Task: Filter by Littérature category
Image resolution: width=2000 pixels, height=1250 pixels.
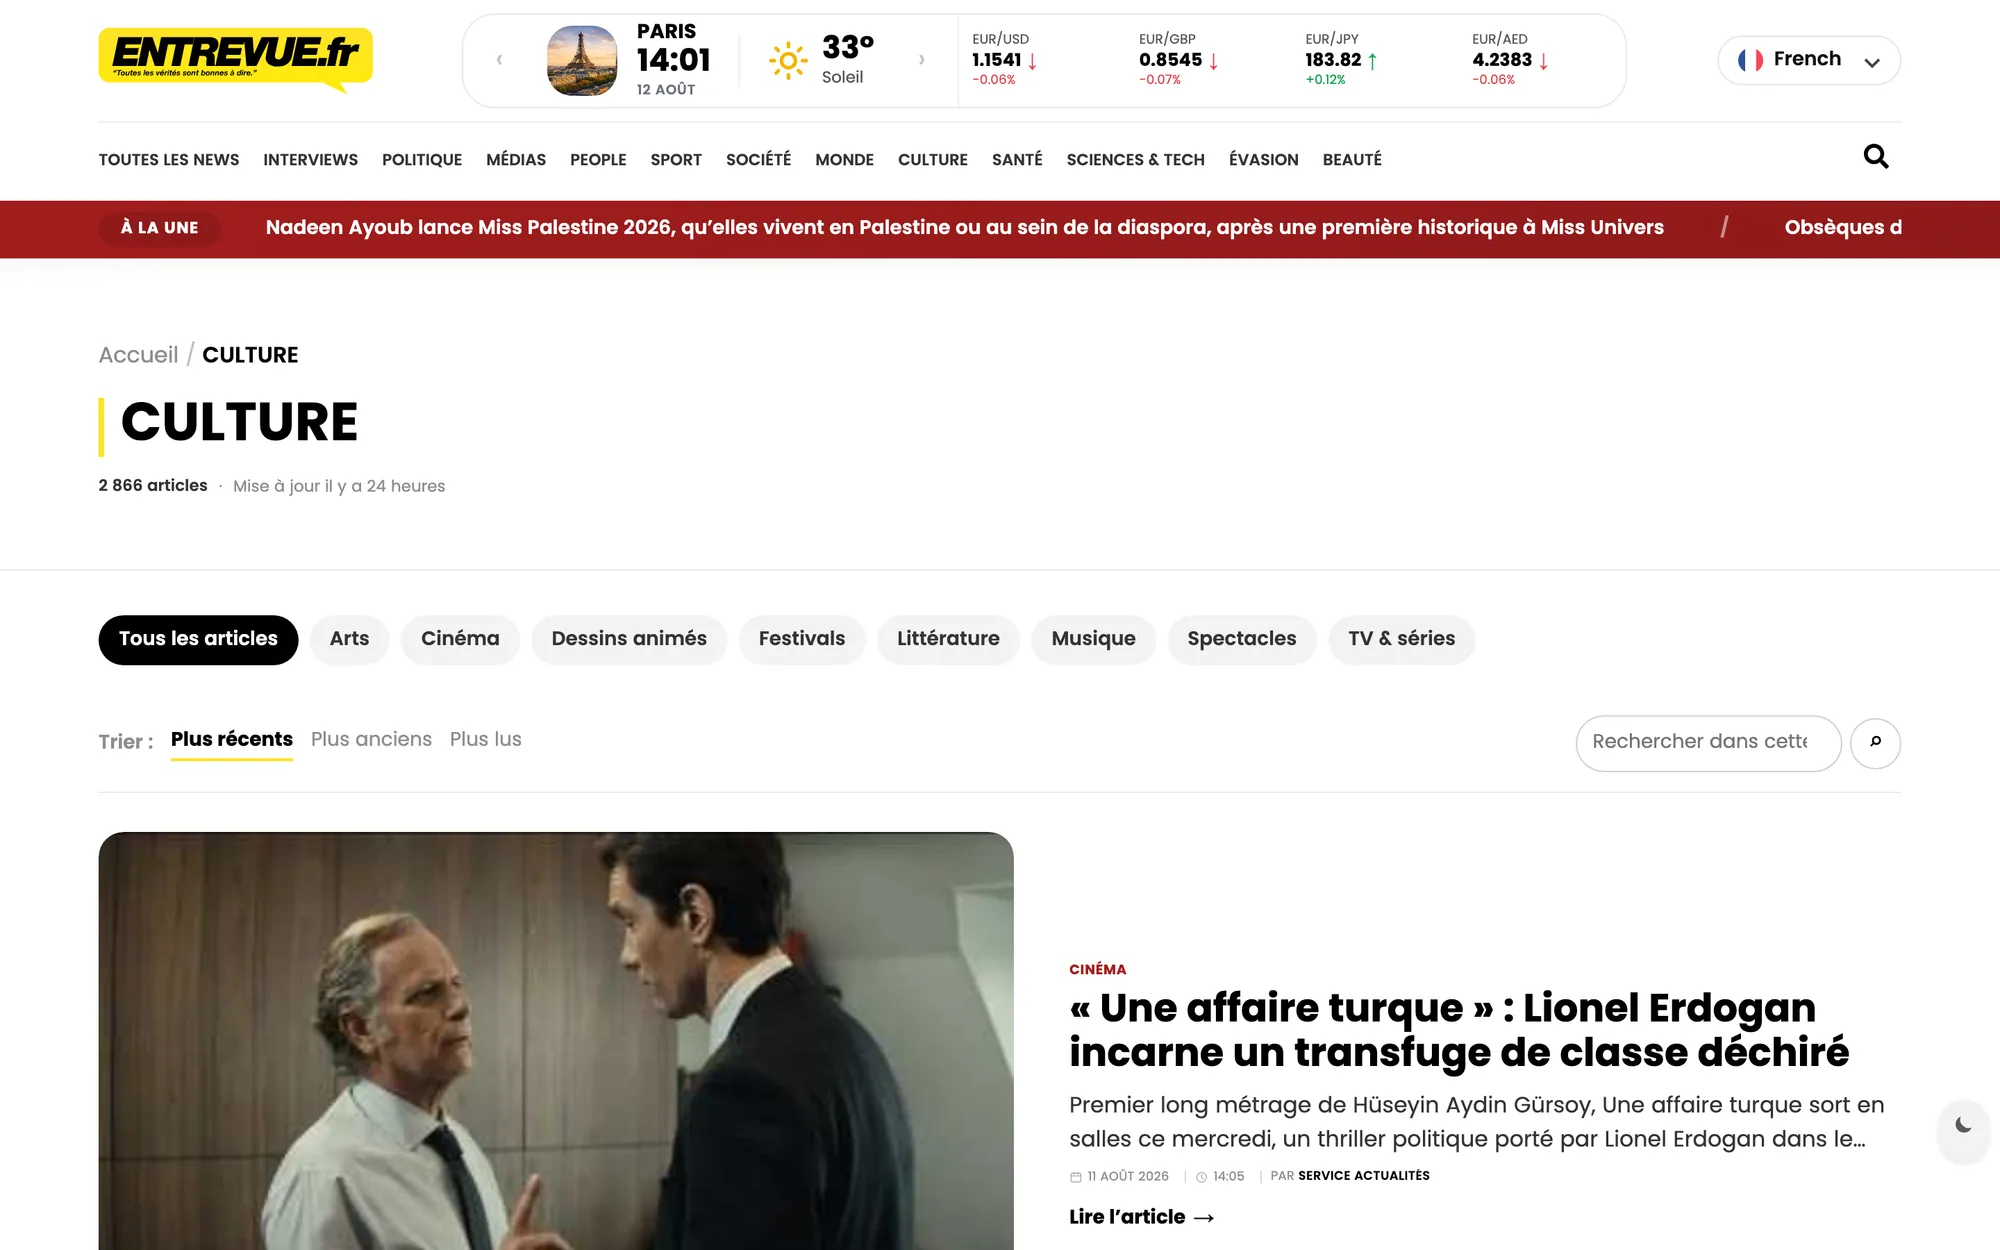Action: click(x=948, y=639)
